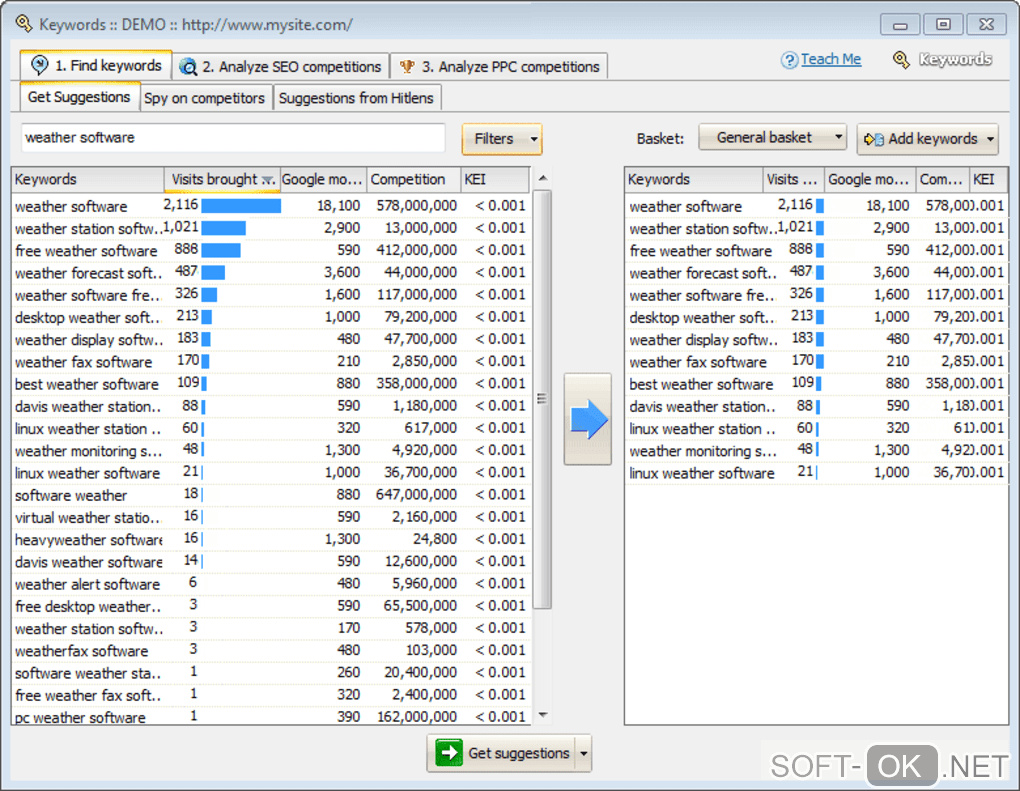The image size is (1020, 791).
Task: Click the blue arrow to move keywords to basket
Action: (x=587, y=419)
